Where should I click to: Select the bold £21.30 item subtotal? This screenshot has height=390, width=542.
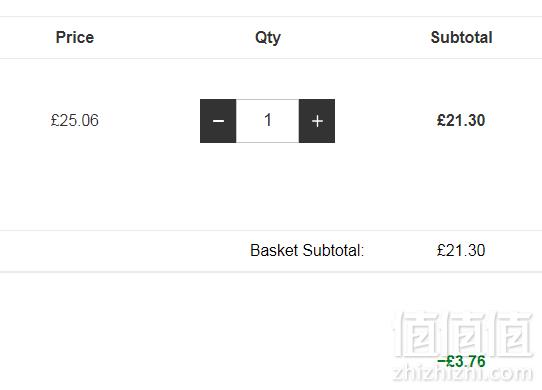(461, 120)
